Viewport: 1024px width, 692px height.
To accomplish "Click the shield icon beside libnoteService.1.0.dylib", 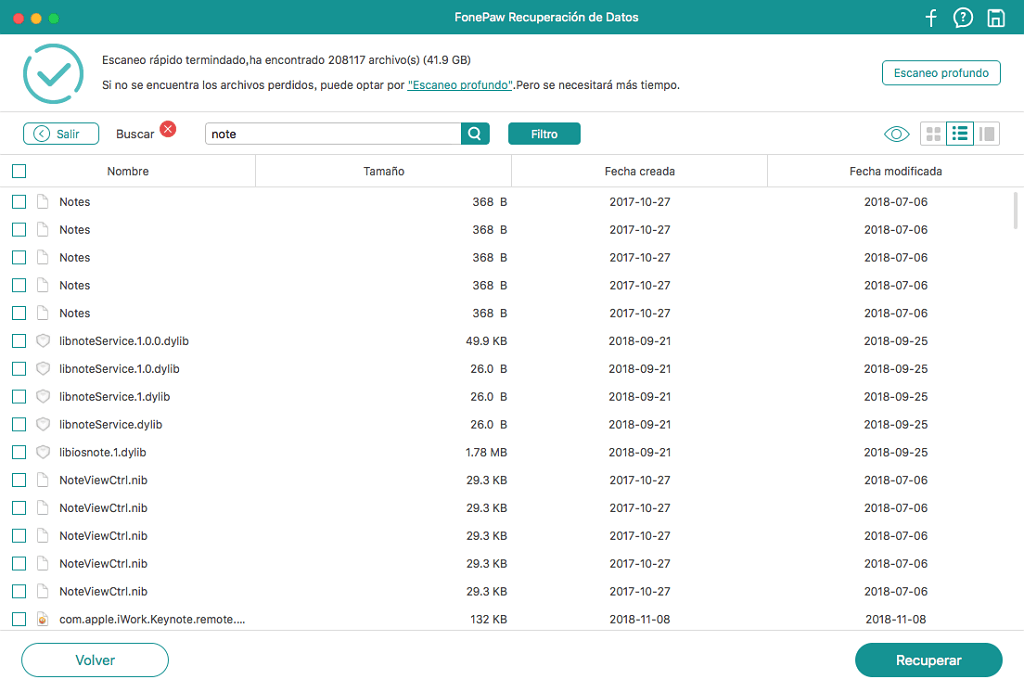I will pos(42,369).
